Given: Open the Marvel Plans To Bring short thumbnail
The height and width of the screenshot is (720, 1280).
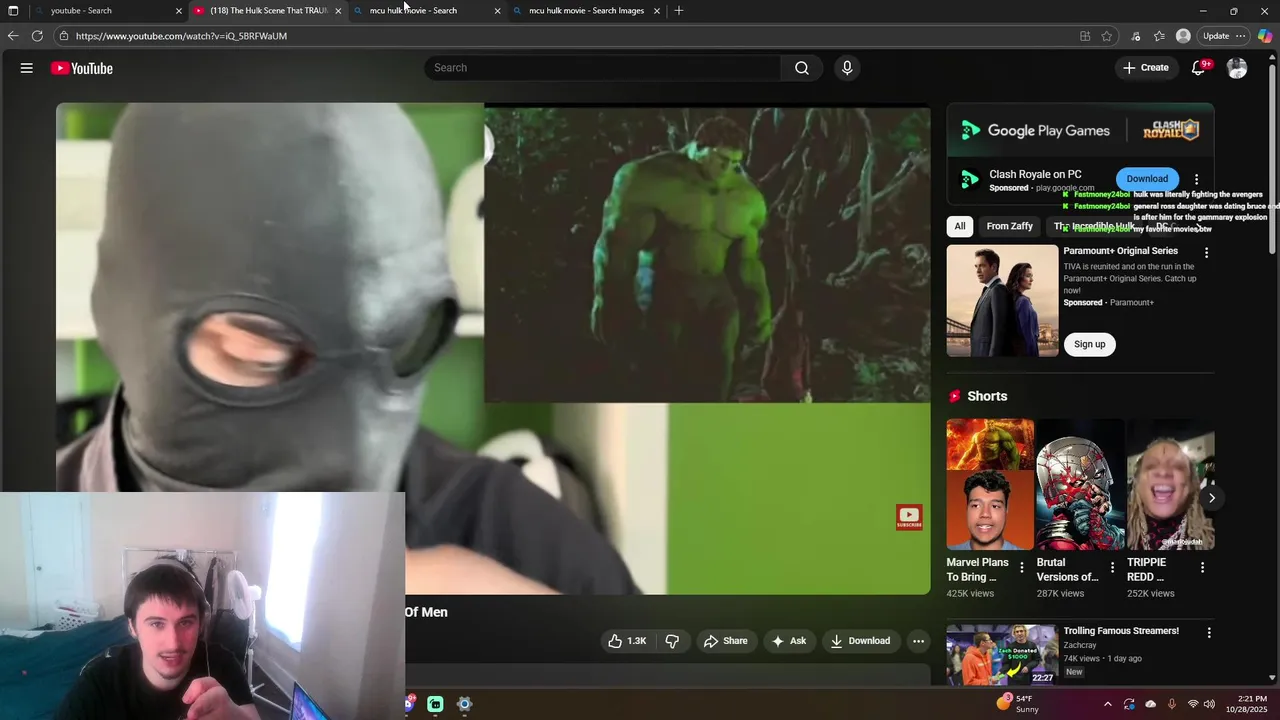Looking at the screenshot, I should (990, 484).
